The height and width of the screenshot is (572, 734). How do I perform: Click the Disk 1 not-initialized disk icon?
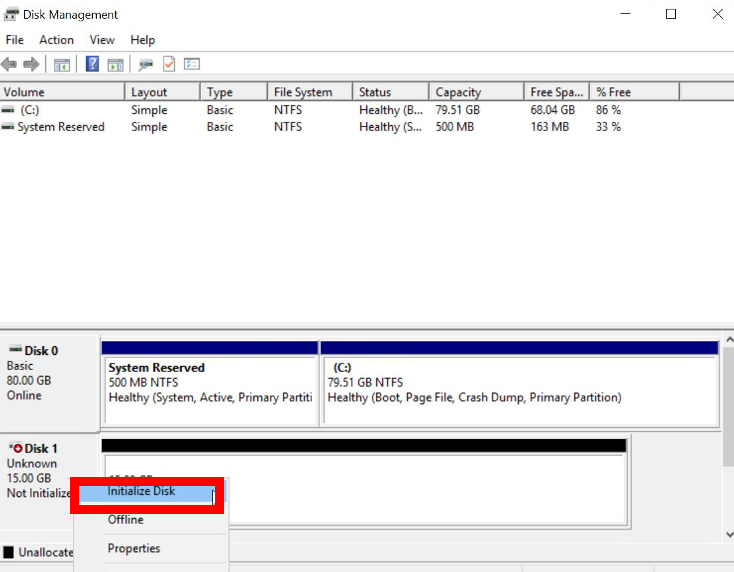click(17, 449)
